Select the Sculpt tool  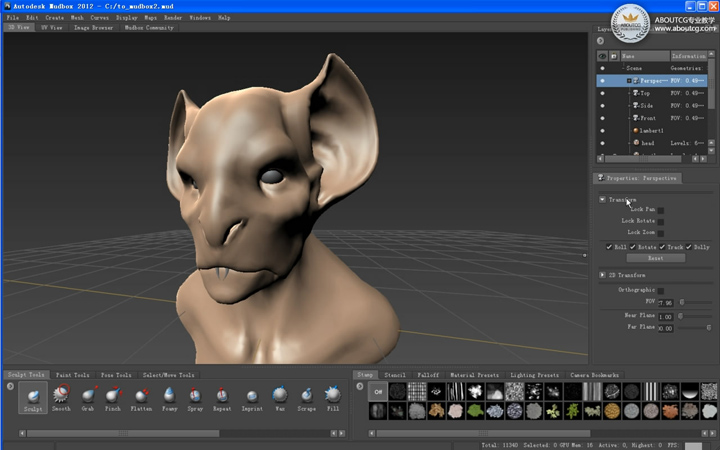pos(33,398)
